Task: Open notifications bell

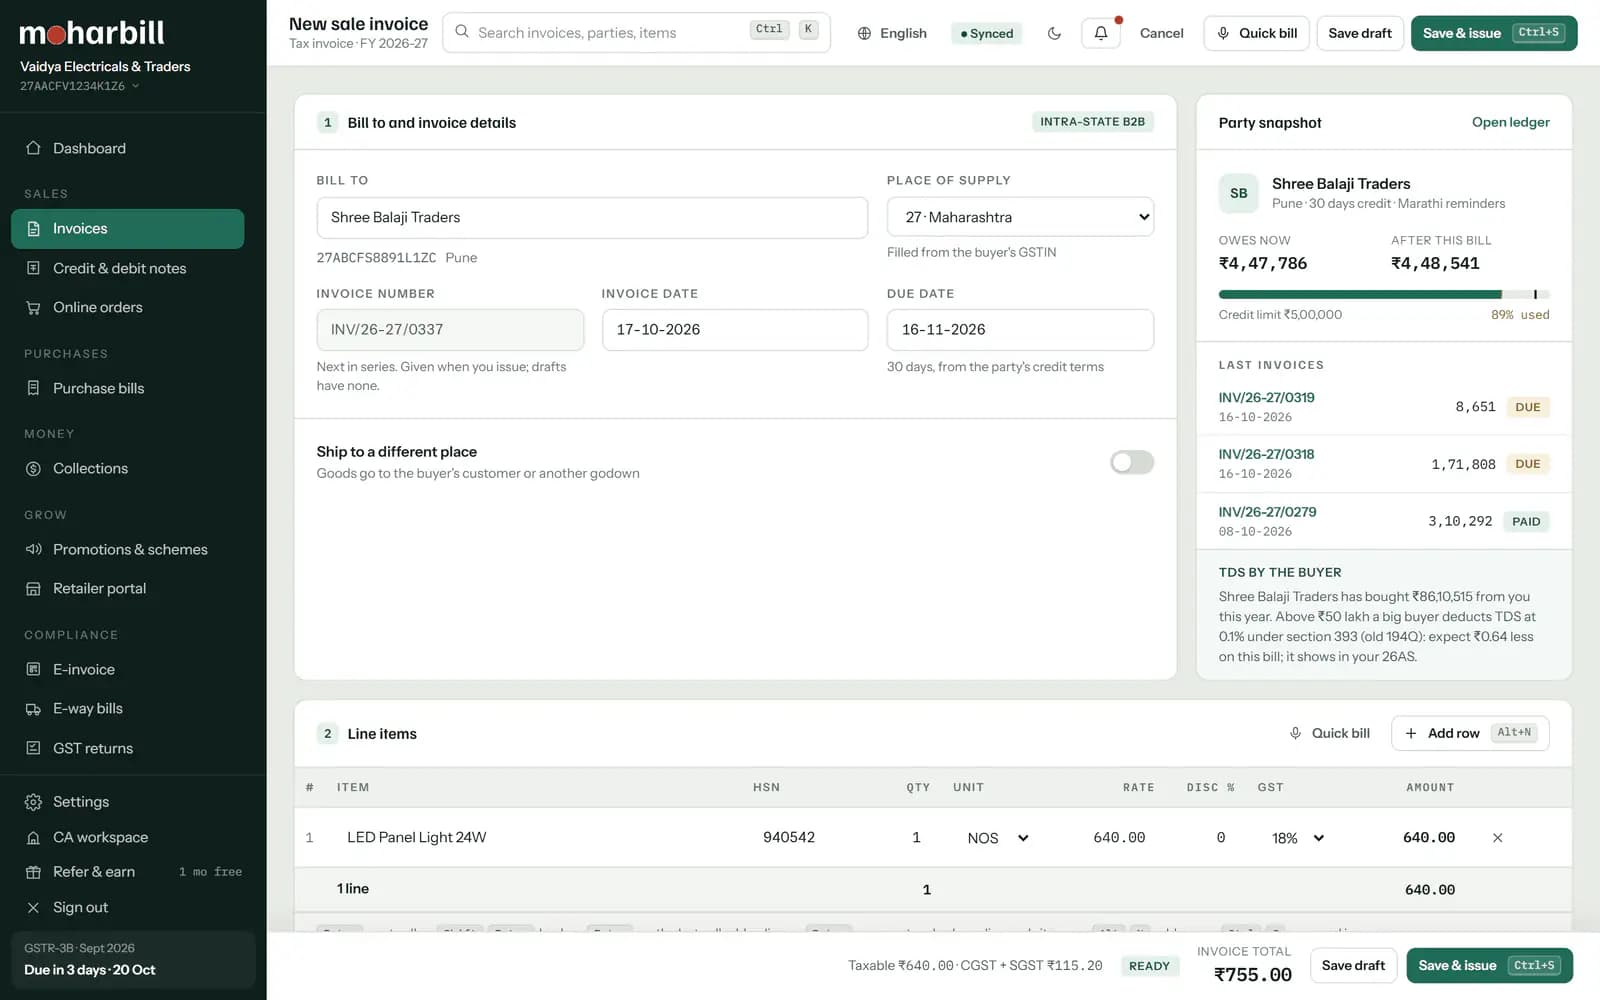Action: pyautogui.click(x=1101, y=33)
